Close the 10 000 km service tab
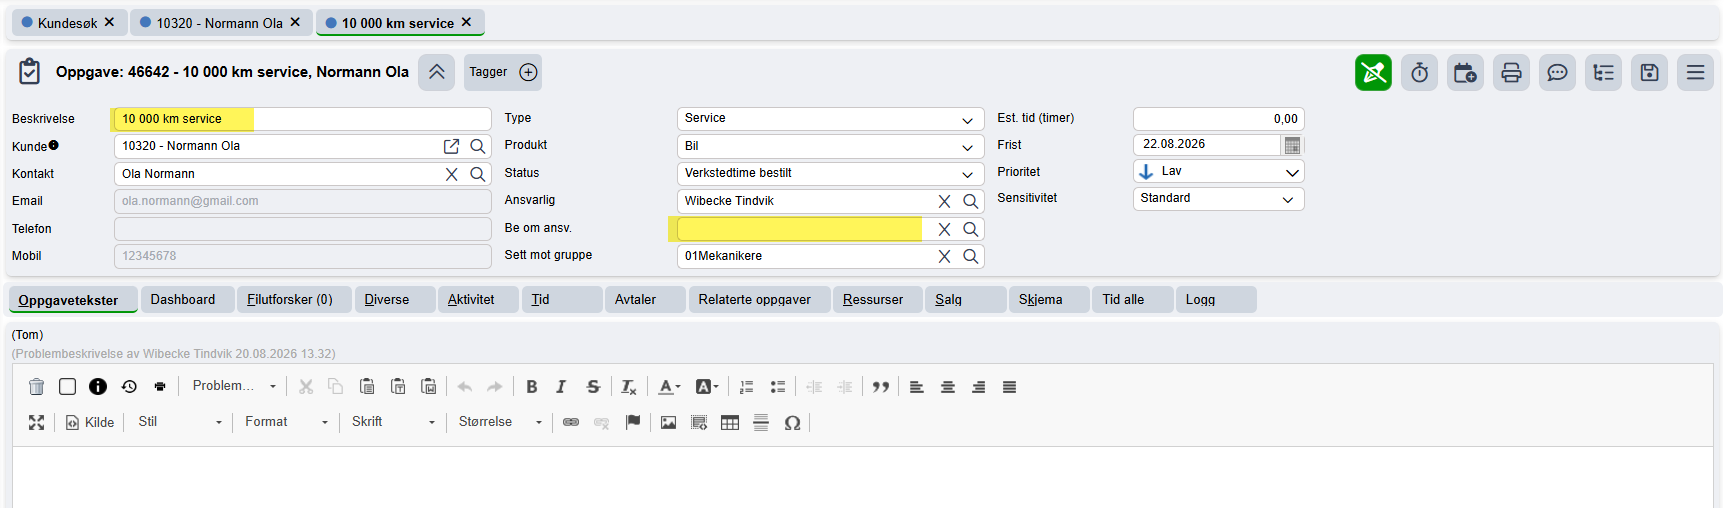This screenshot has width=1727, height=508. [x=466, y=22]
